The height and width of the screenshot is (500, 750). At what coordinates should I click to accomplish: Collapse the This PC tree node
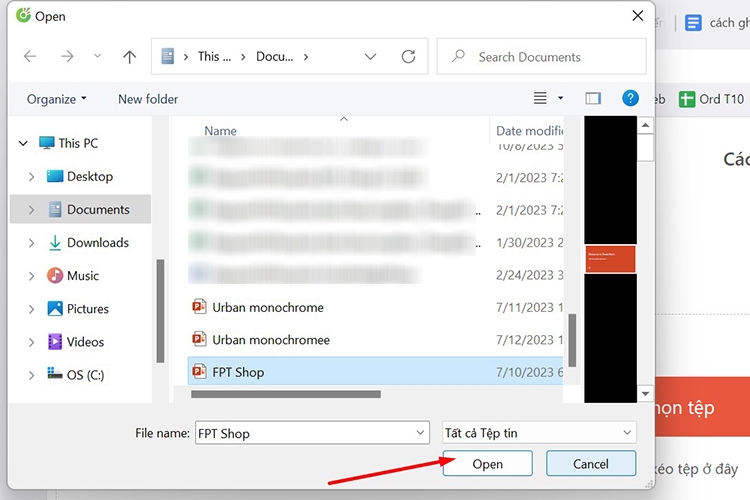point(23,143)
